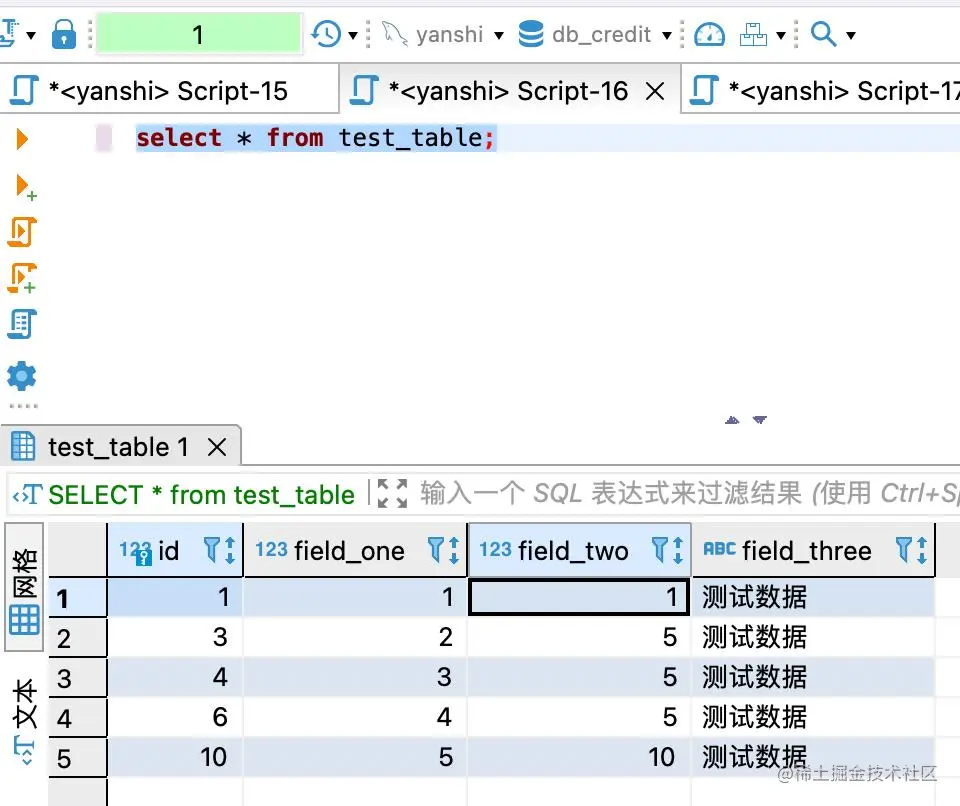The height and width of the screenshot is (806, 960).
Task: Open the database search tool
Action: 824,33
